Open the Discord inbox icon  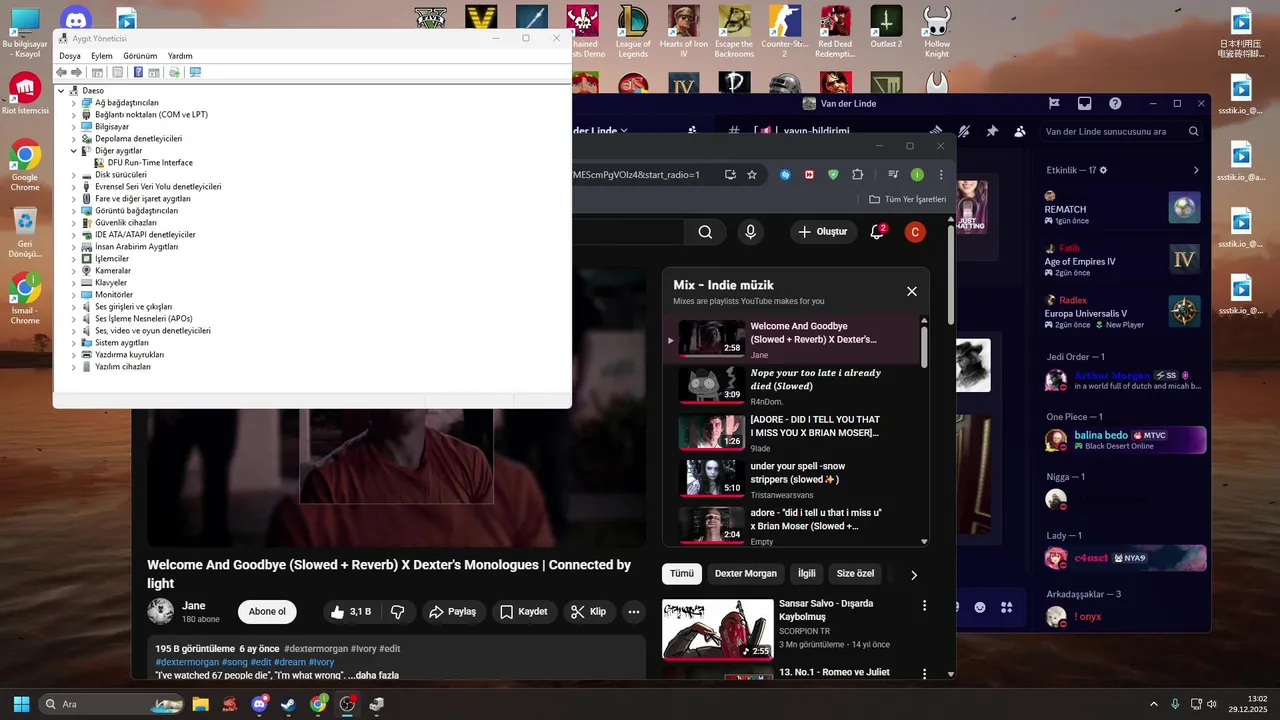(x=1084, y=103)
